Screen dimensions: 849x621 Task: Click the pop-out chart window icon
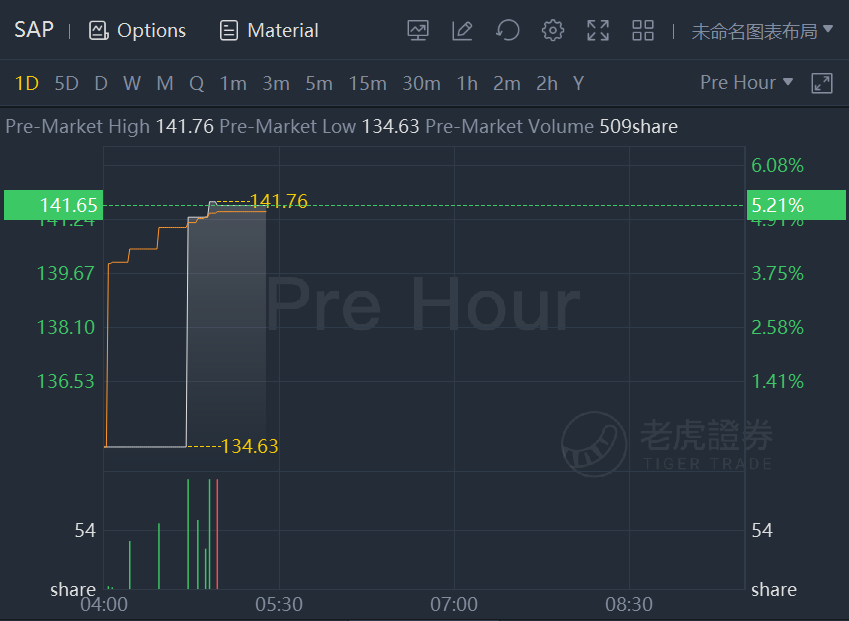(822, 83)
